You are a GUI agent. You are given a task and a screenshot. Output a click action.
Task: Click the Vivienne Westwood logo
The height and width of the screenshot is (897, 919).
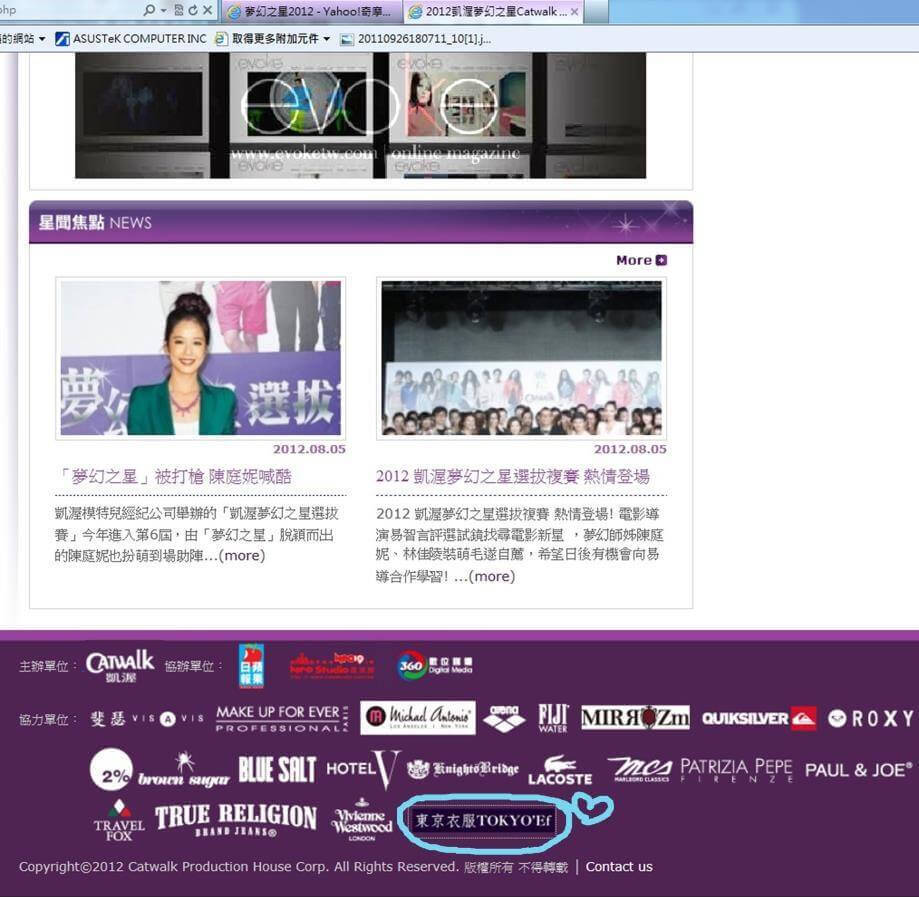pyautogui.click(x=362, y=820)
